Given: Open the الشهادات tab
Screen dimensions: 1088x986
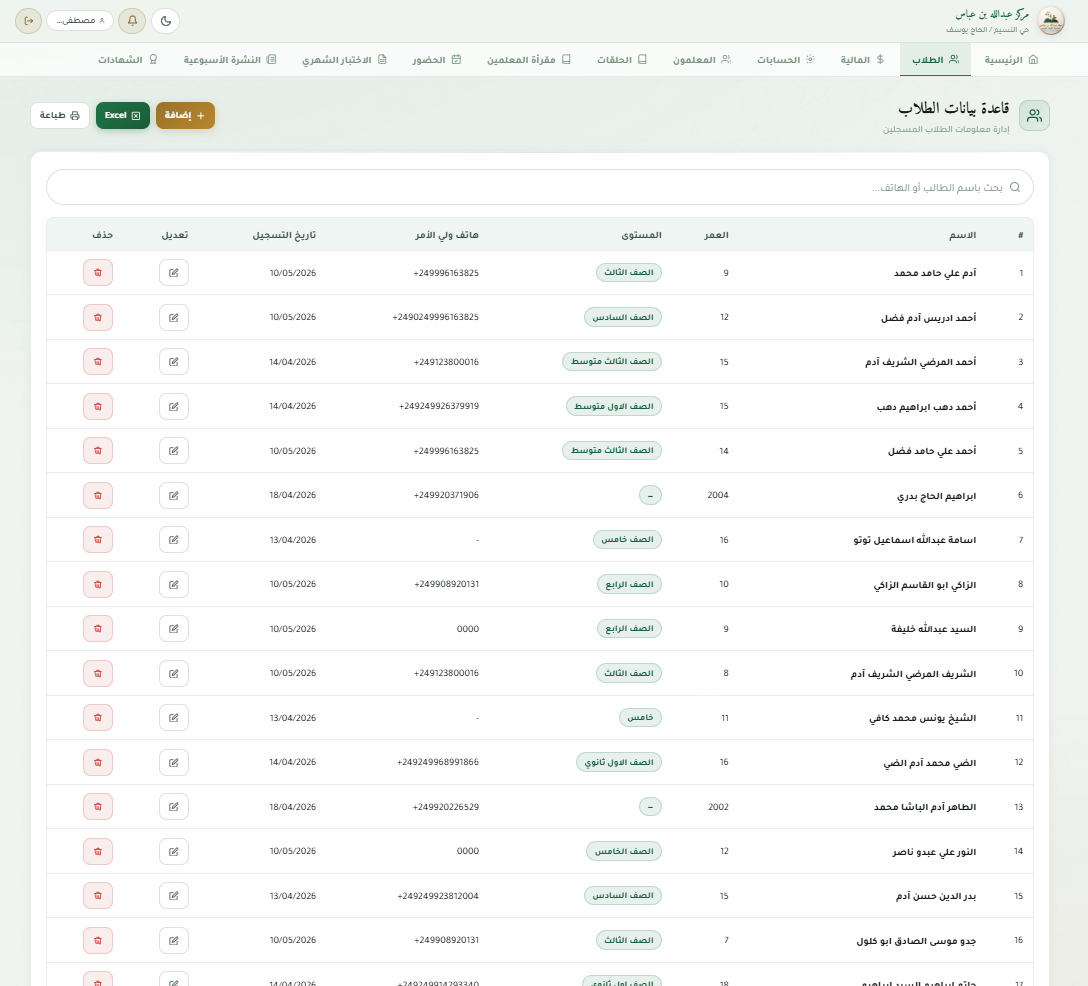Looking at the screenshot, I should pyautogui.click(x=128, y=60).
